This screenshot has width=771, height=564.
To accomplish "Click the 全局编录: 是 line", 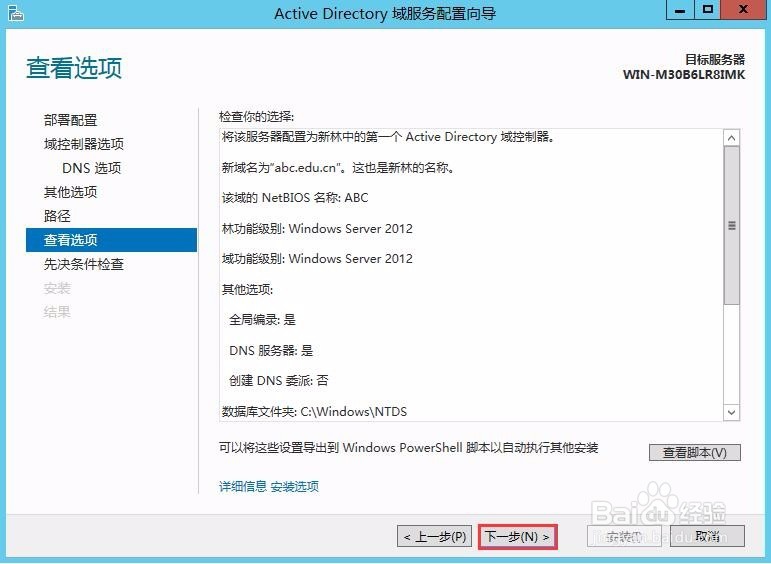I will coord(263,320).
